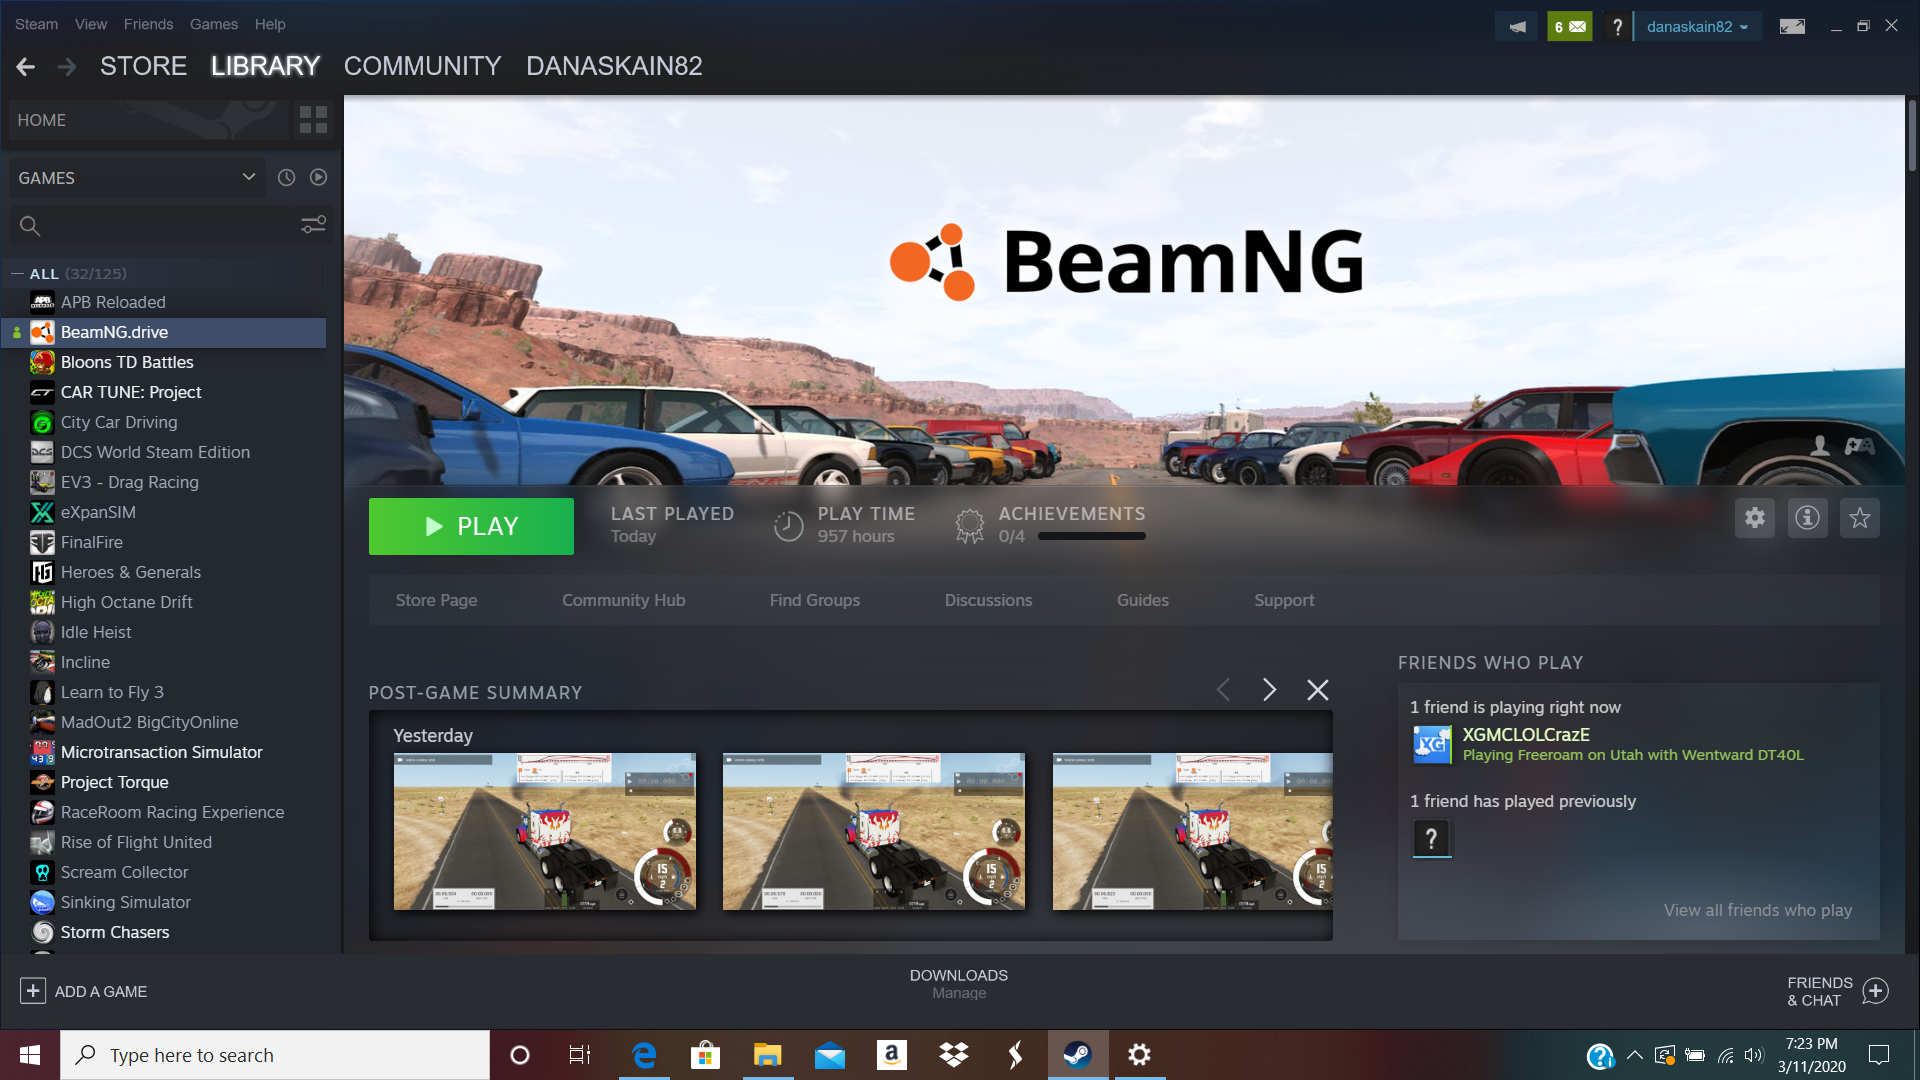
Task: Open the Support link
Action: (1284, 600)
